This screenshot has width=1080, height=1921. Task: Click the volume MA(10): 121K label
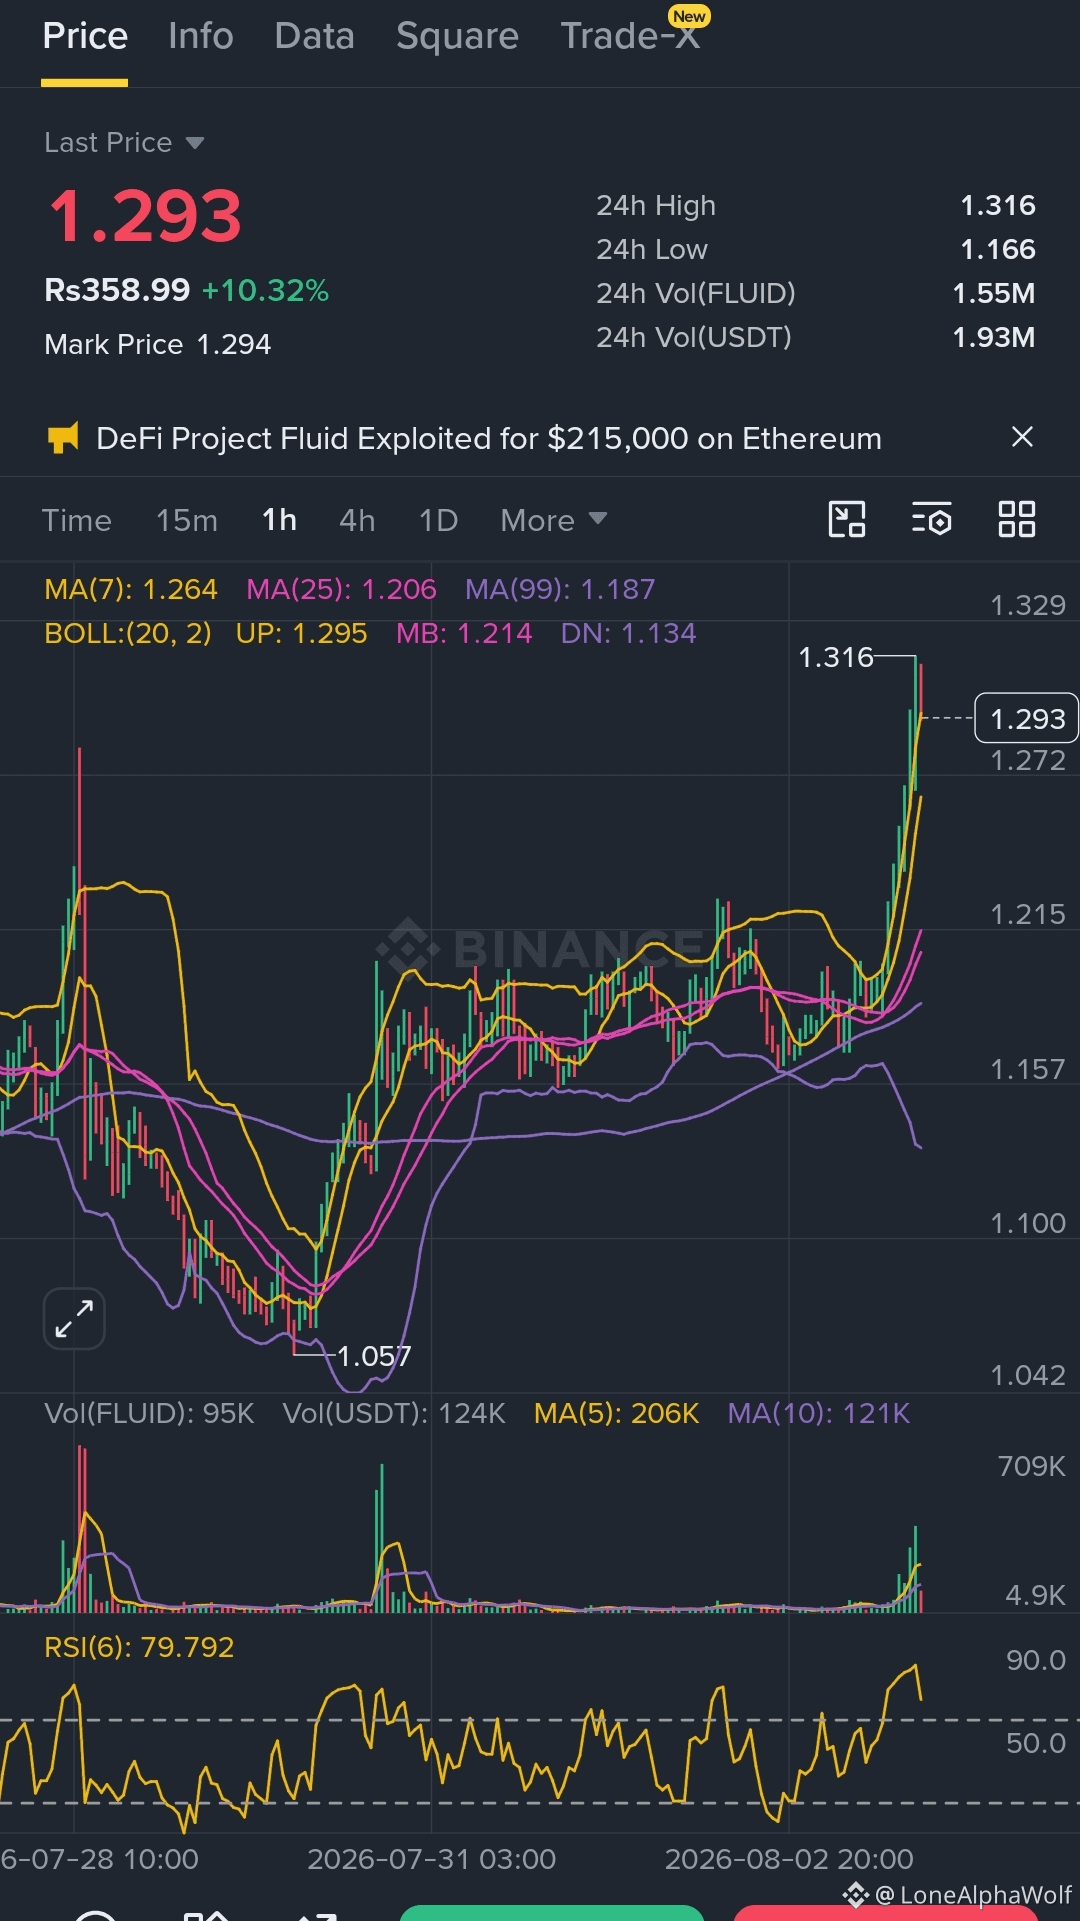pyautogui.click(x=819, y=1414)
